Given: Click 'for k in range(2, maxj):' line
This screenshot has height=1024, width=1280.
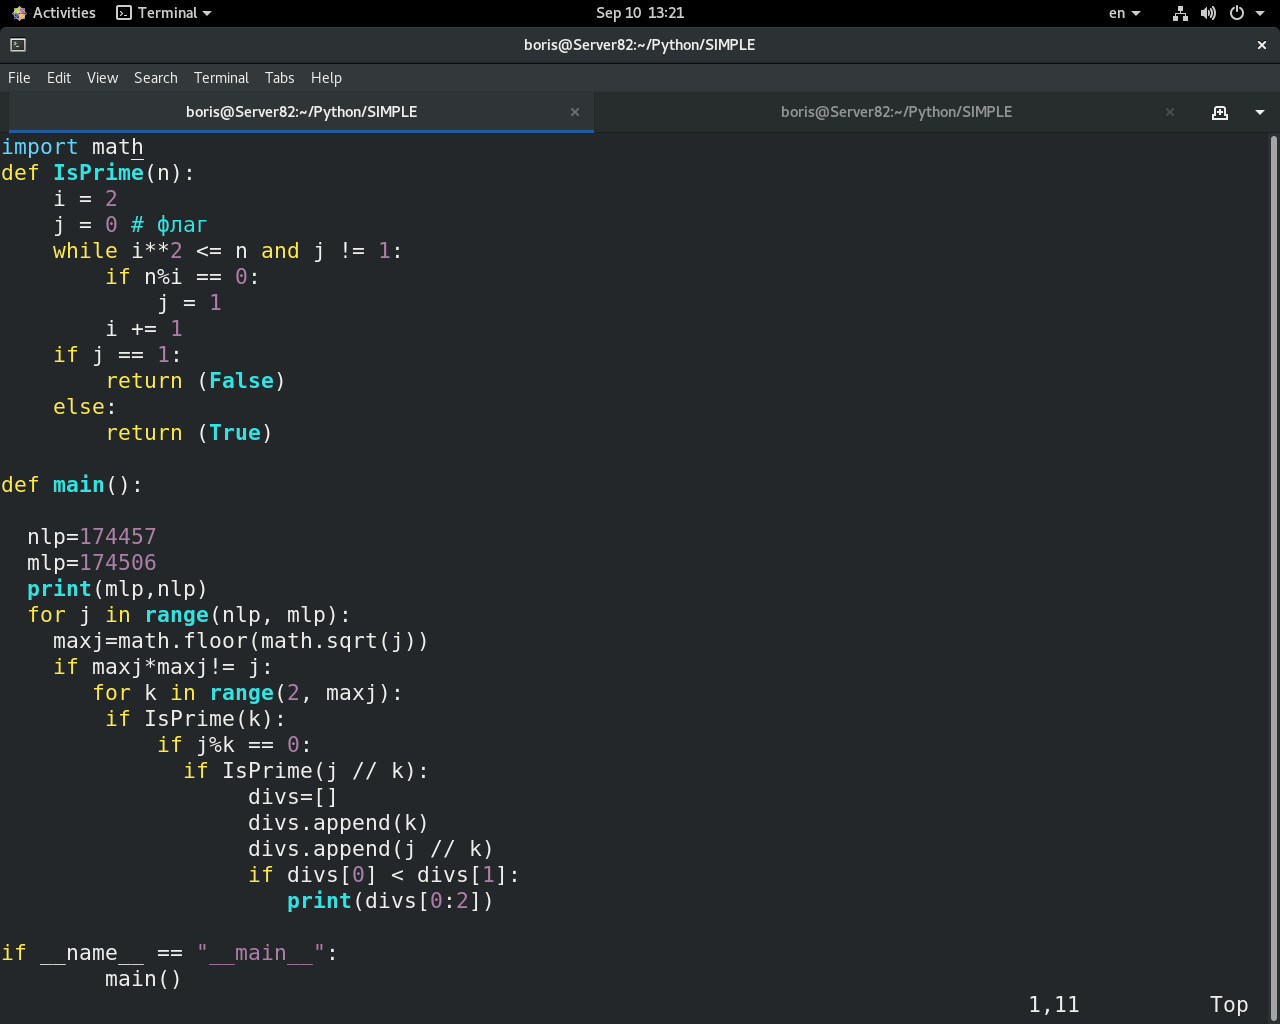Looking at the screenshot, I should click(x=248, y=693).
